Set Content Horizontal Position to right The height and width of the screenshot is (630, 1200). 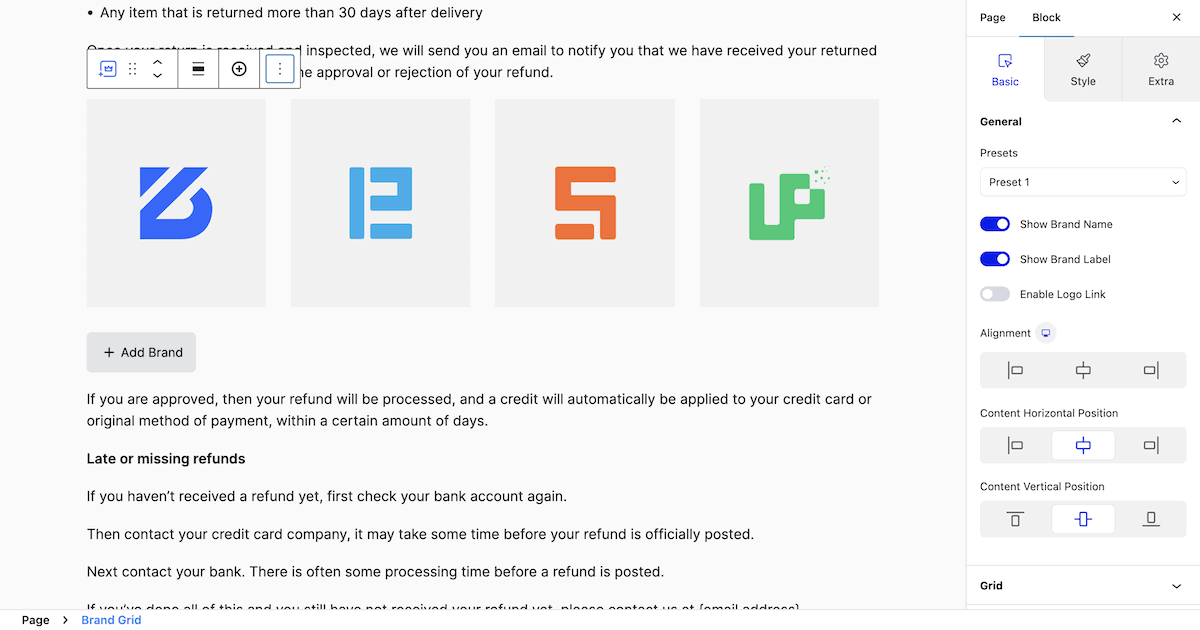(x=1151, y=445)
